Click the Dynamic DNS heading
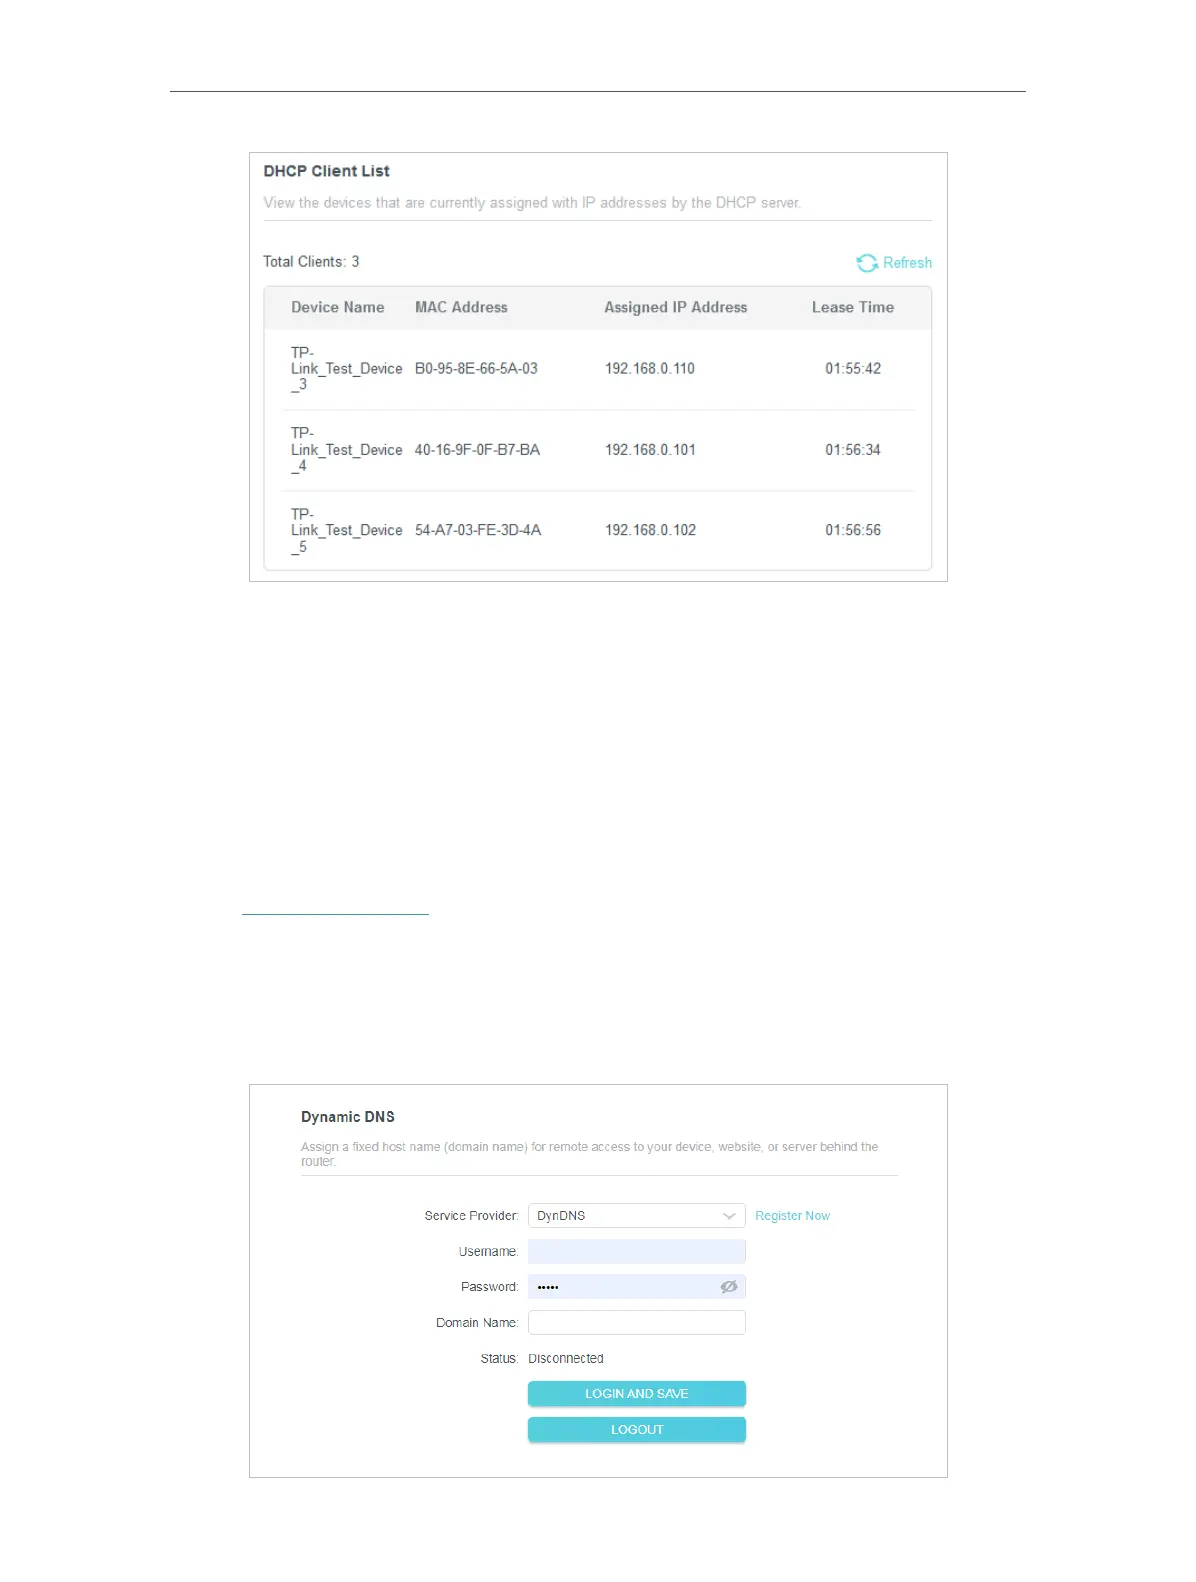This screenshot has height=1582, width=1196. coord(348,1117)
